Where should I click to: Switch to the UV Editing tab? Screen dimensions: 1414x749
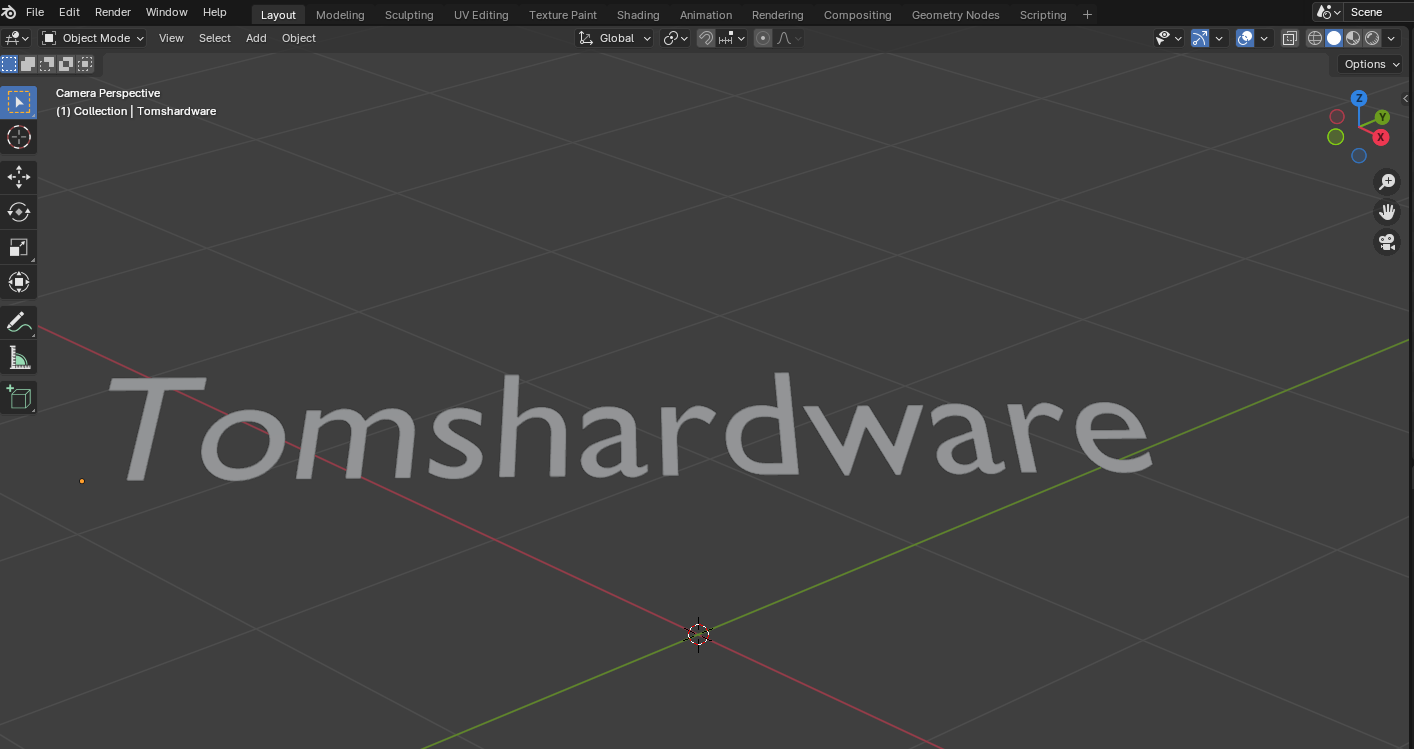point(481,15)
